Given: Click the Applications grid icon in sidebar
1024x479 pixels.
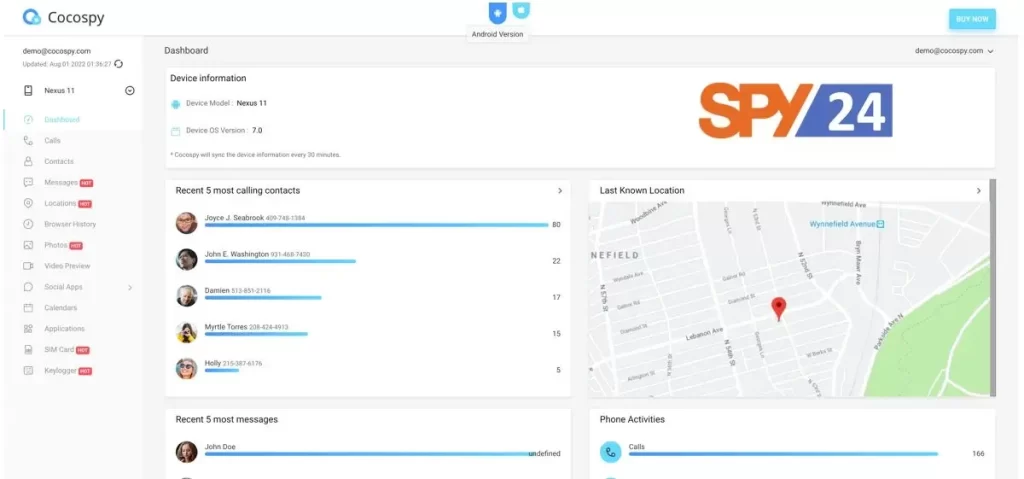Looking at the screenshot, I should 28,329.
